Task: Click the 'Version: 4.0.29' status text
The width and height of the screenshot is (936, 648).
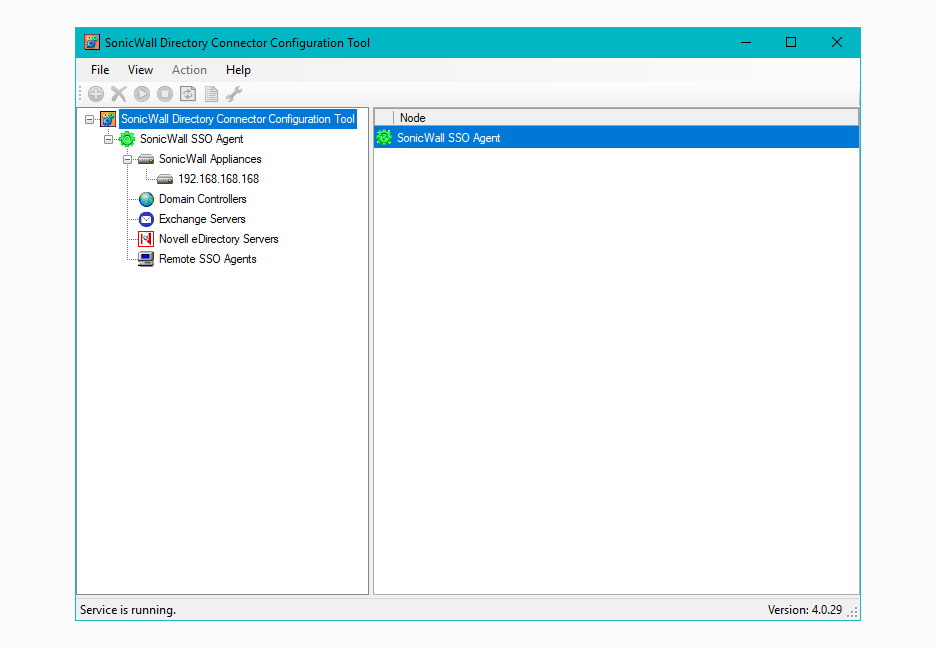Action: [805, 610]
